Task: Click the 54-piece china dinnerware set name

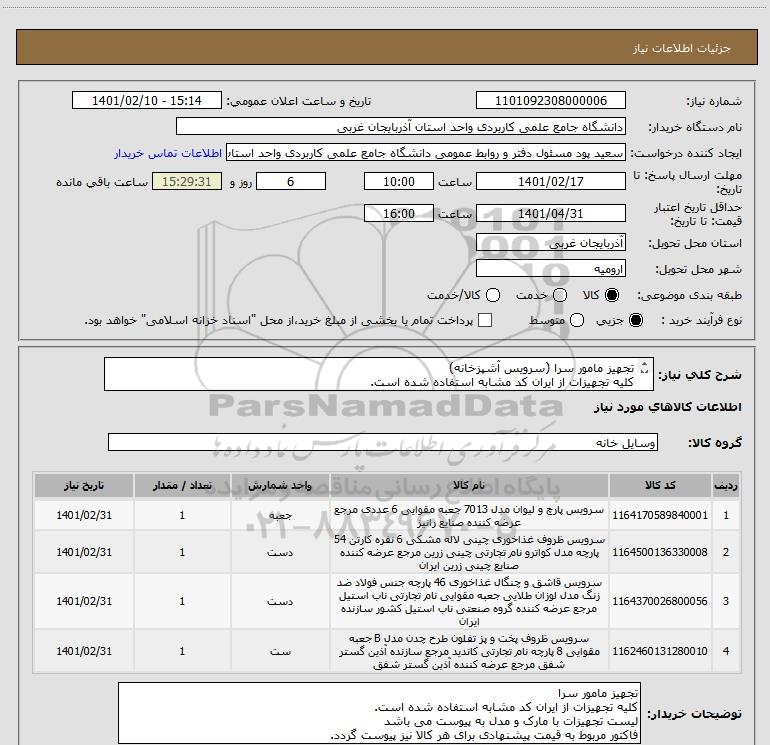Action: point(469,552)
